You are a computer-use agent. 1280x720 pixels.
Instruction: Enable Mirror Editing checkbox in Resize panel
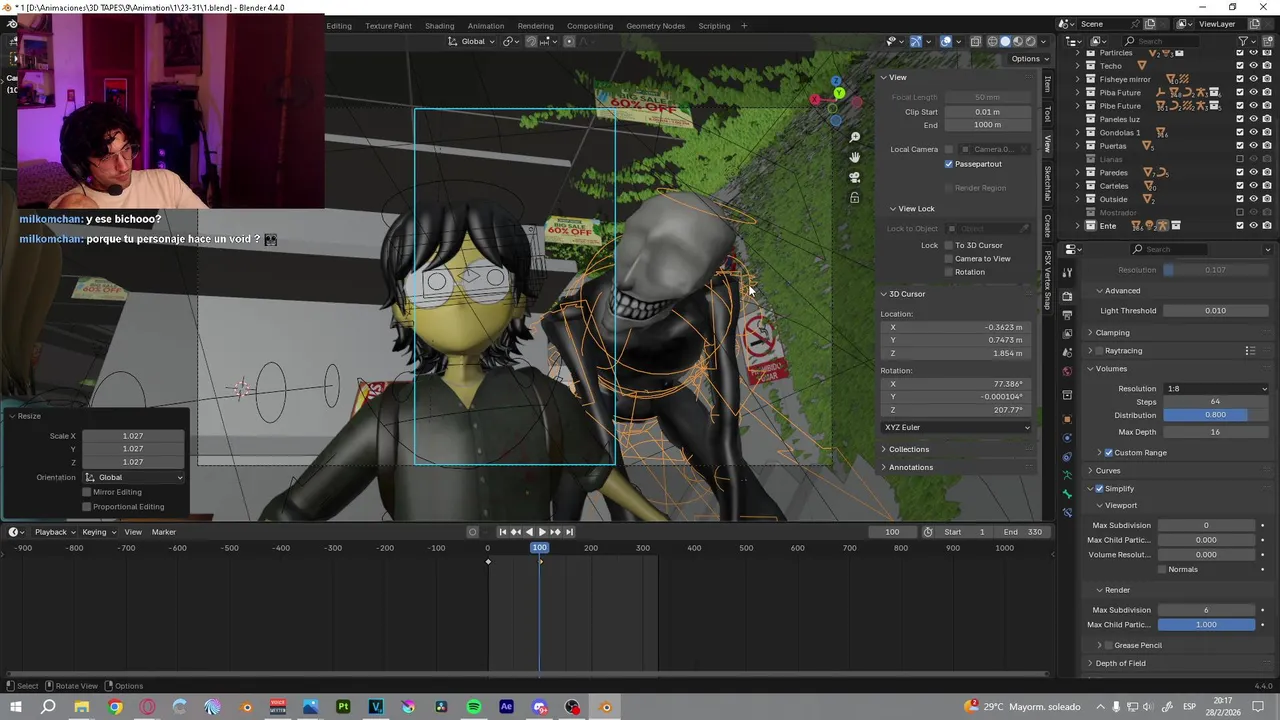[87, 492]
